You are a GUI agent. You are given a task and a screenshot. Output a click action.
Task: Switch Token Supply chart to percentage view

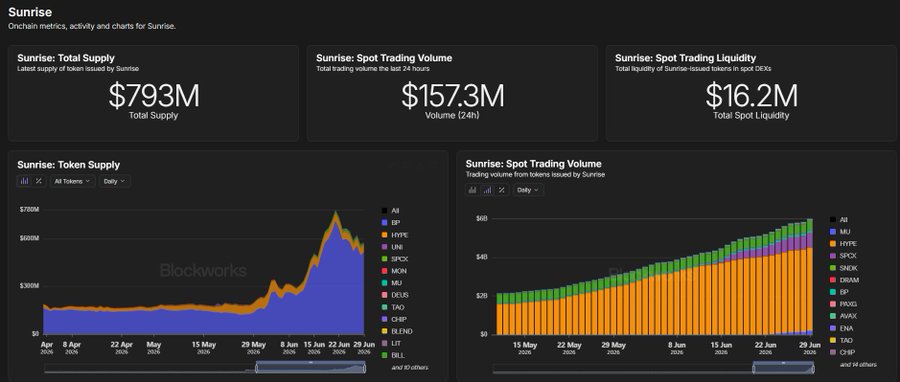38,181
